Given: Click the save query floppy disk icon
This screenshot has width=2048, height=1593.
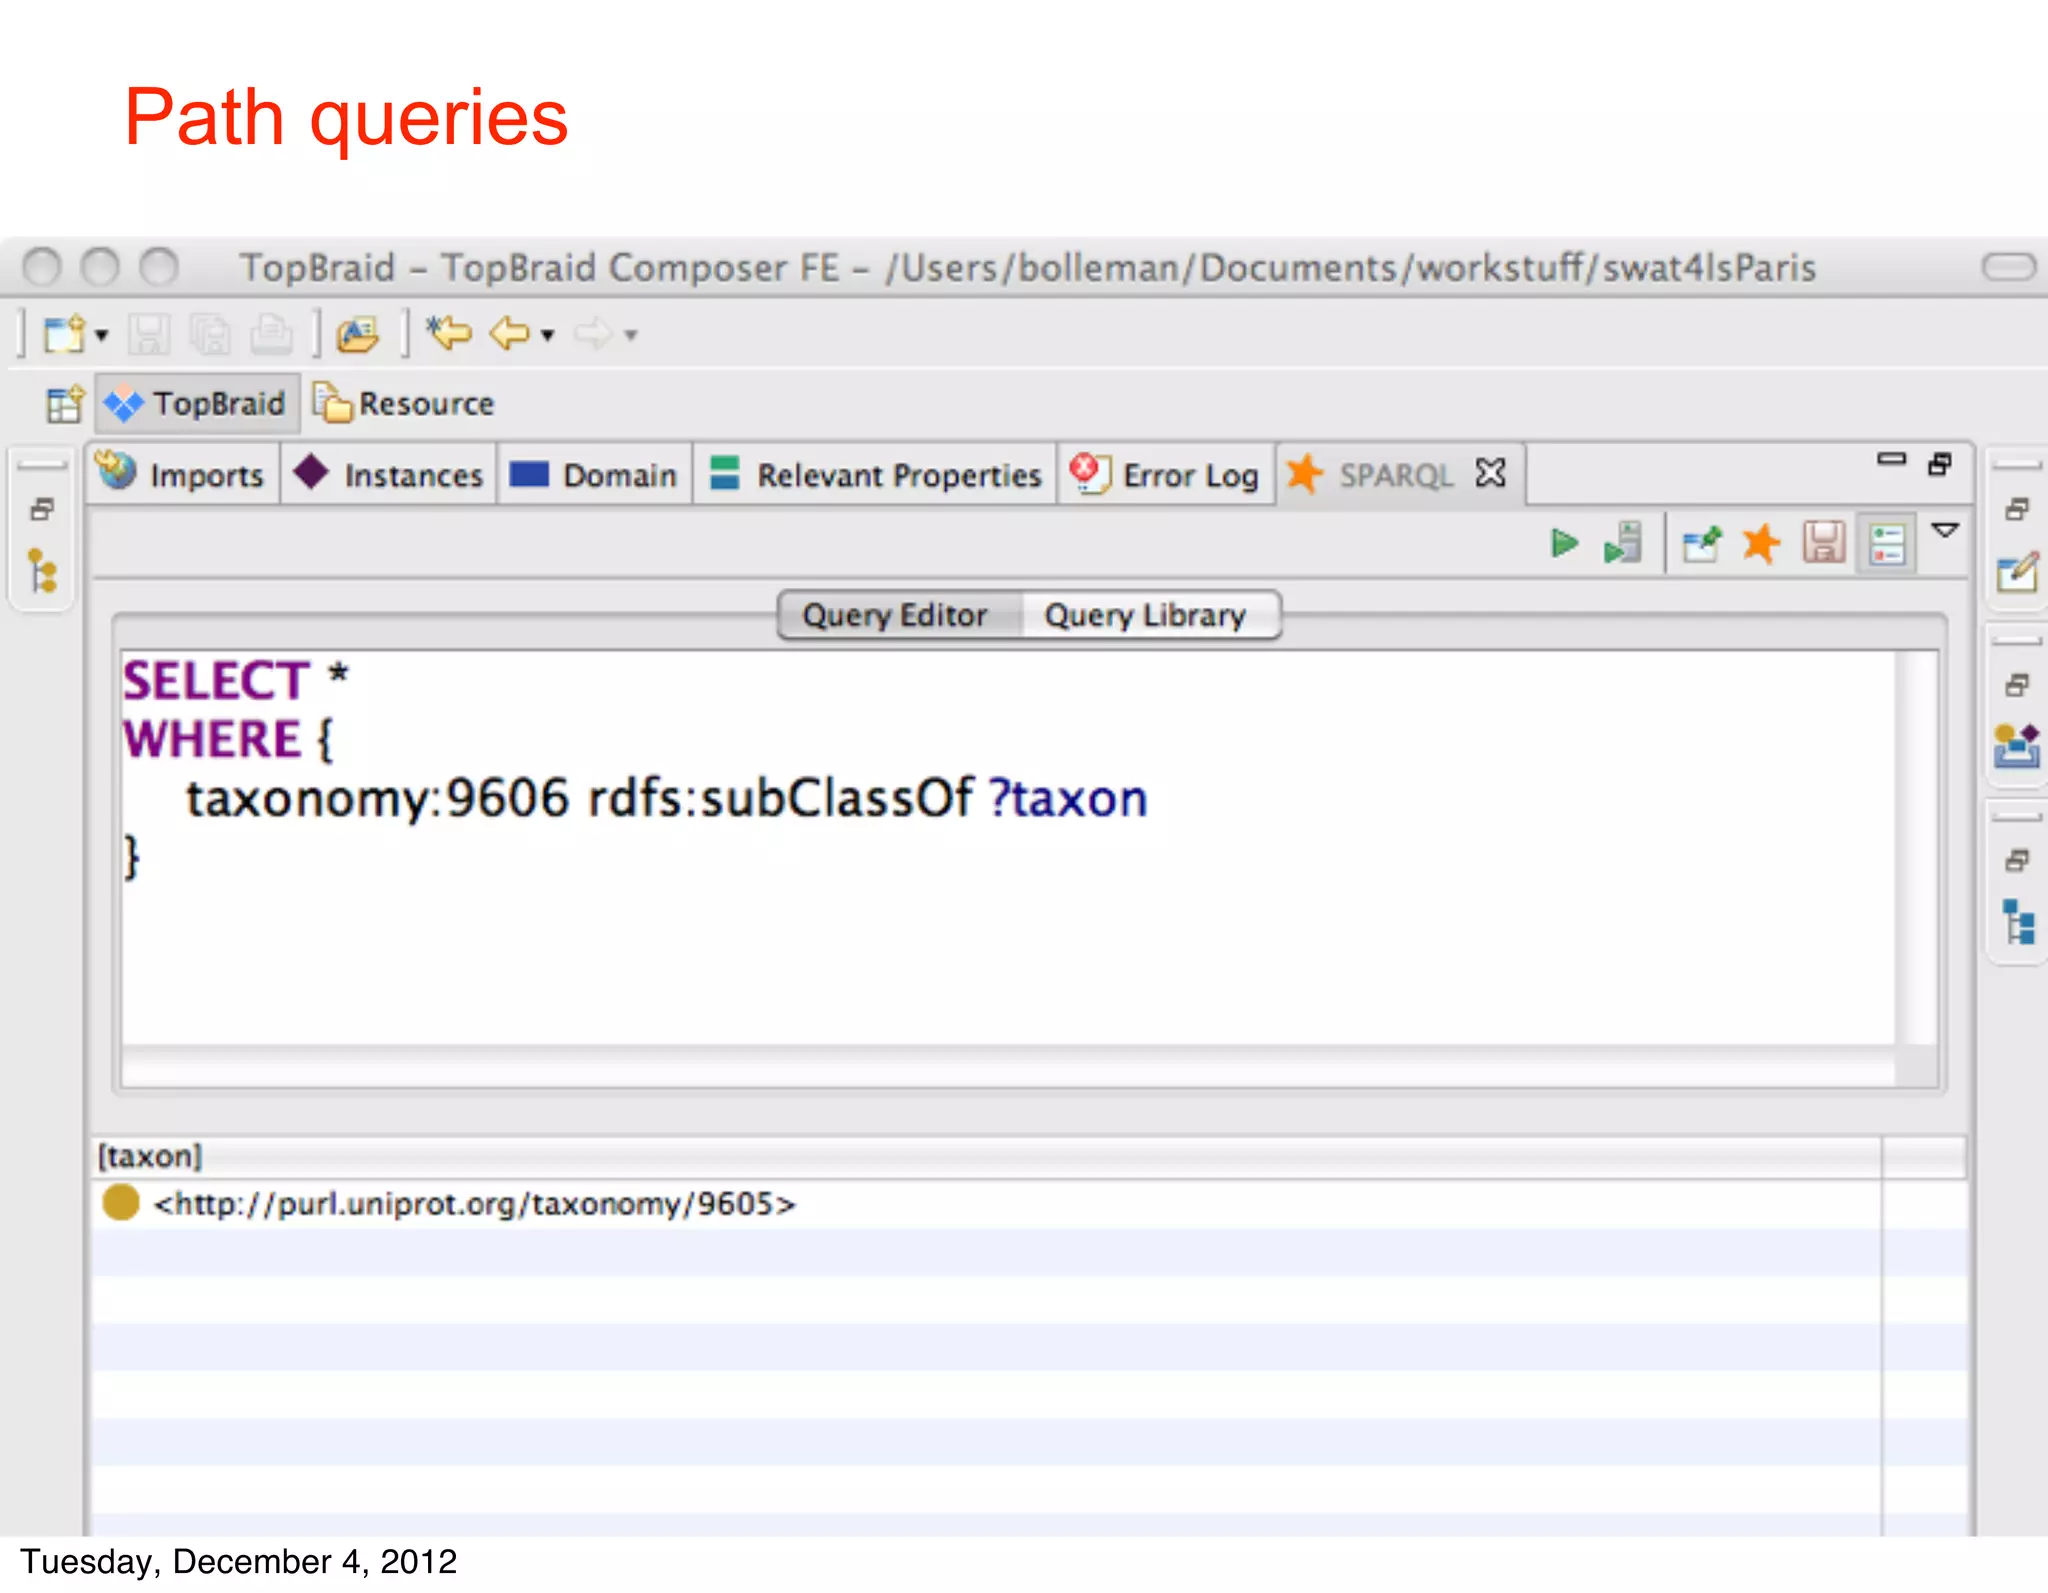Looking at the screenshot, I should (1823, 544).
